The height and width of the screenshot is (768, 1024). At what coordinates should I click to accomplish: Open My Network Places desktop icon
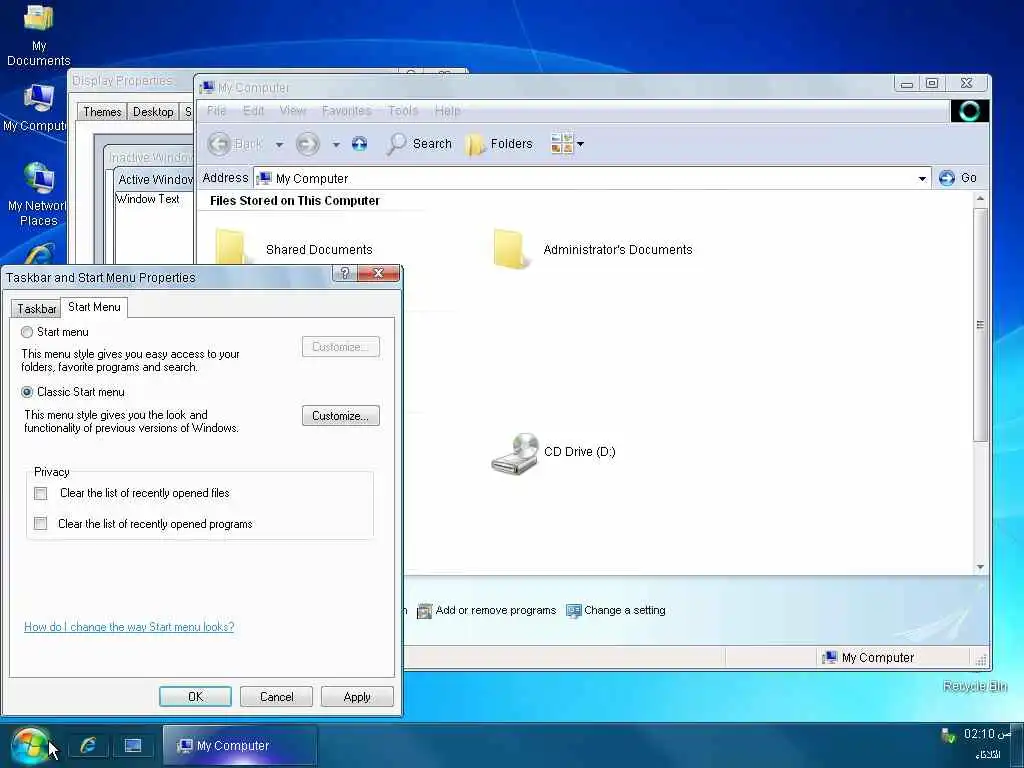click(37, 195)
